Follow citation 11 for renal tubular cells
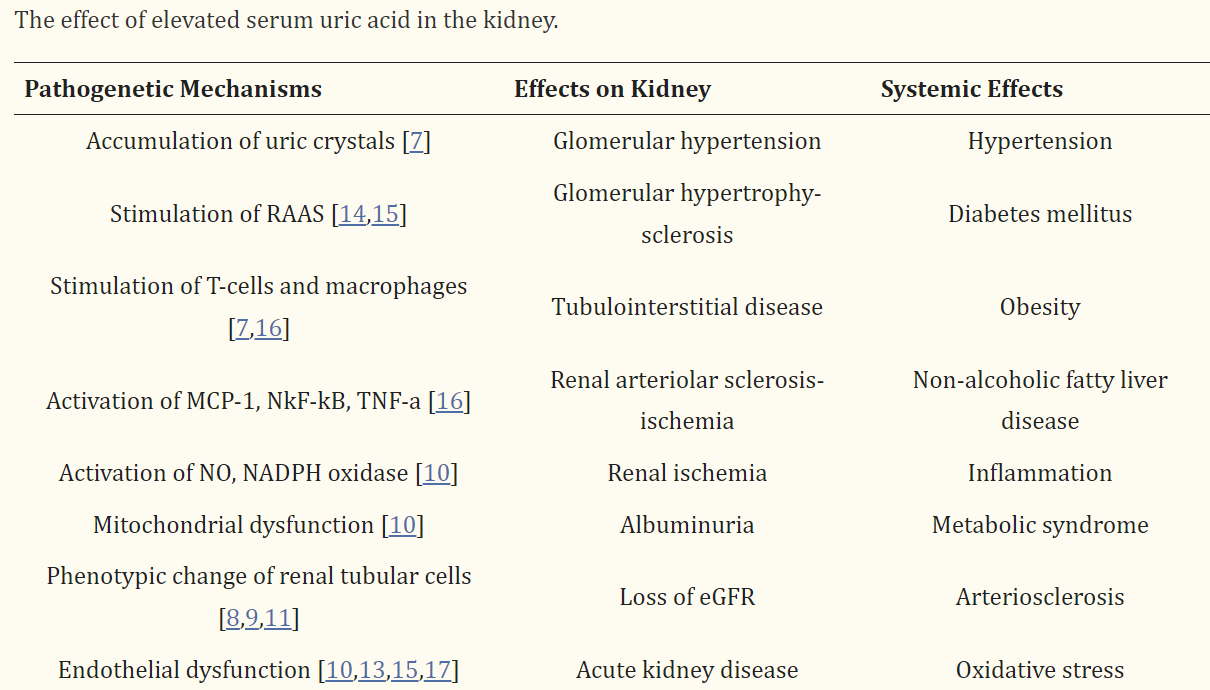Viewport: 1210px width, 690px height. pos(278,619)
